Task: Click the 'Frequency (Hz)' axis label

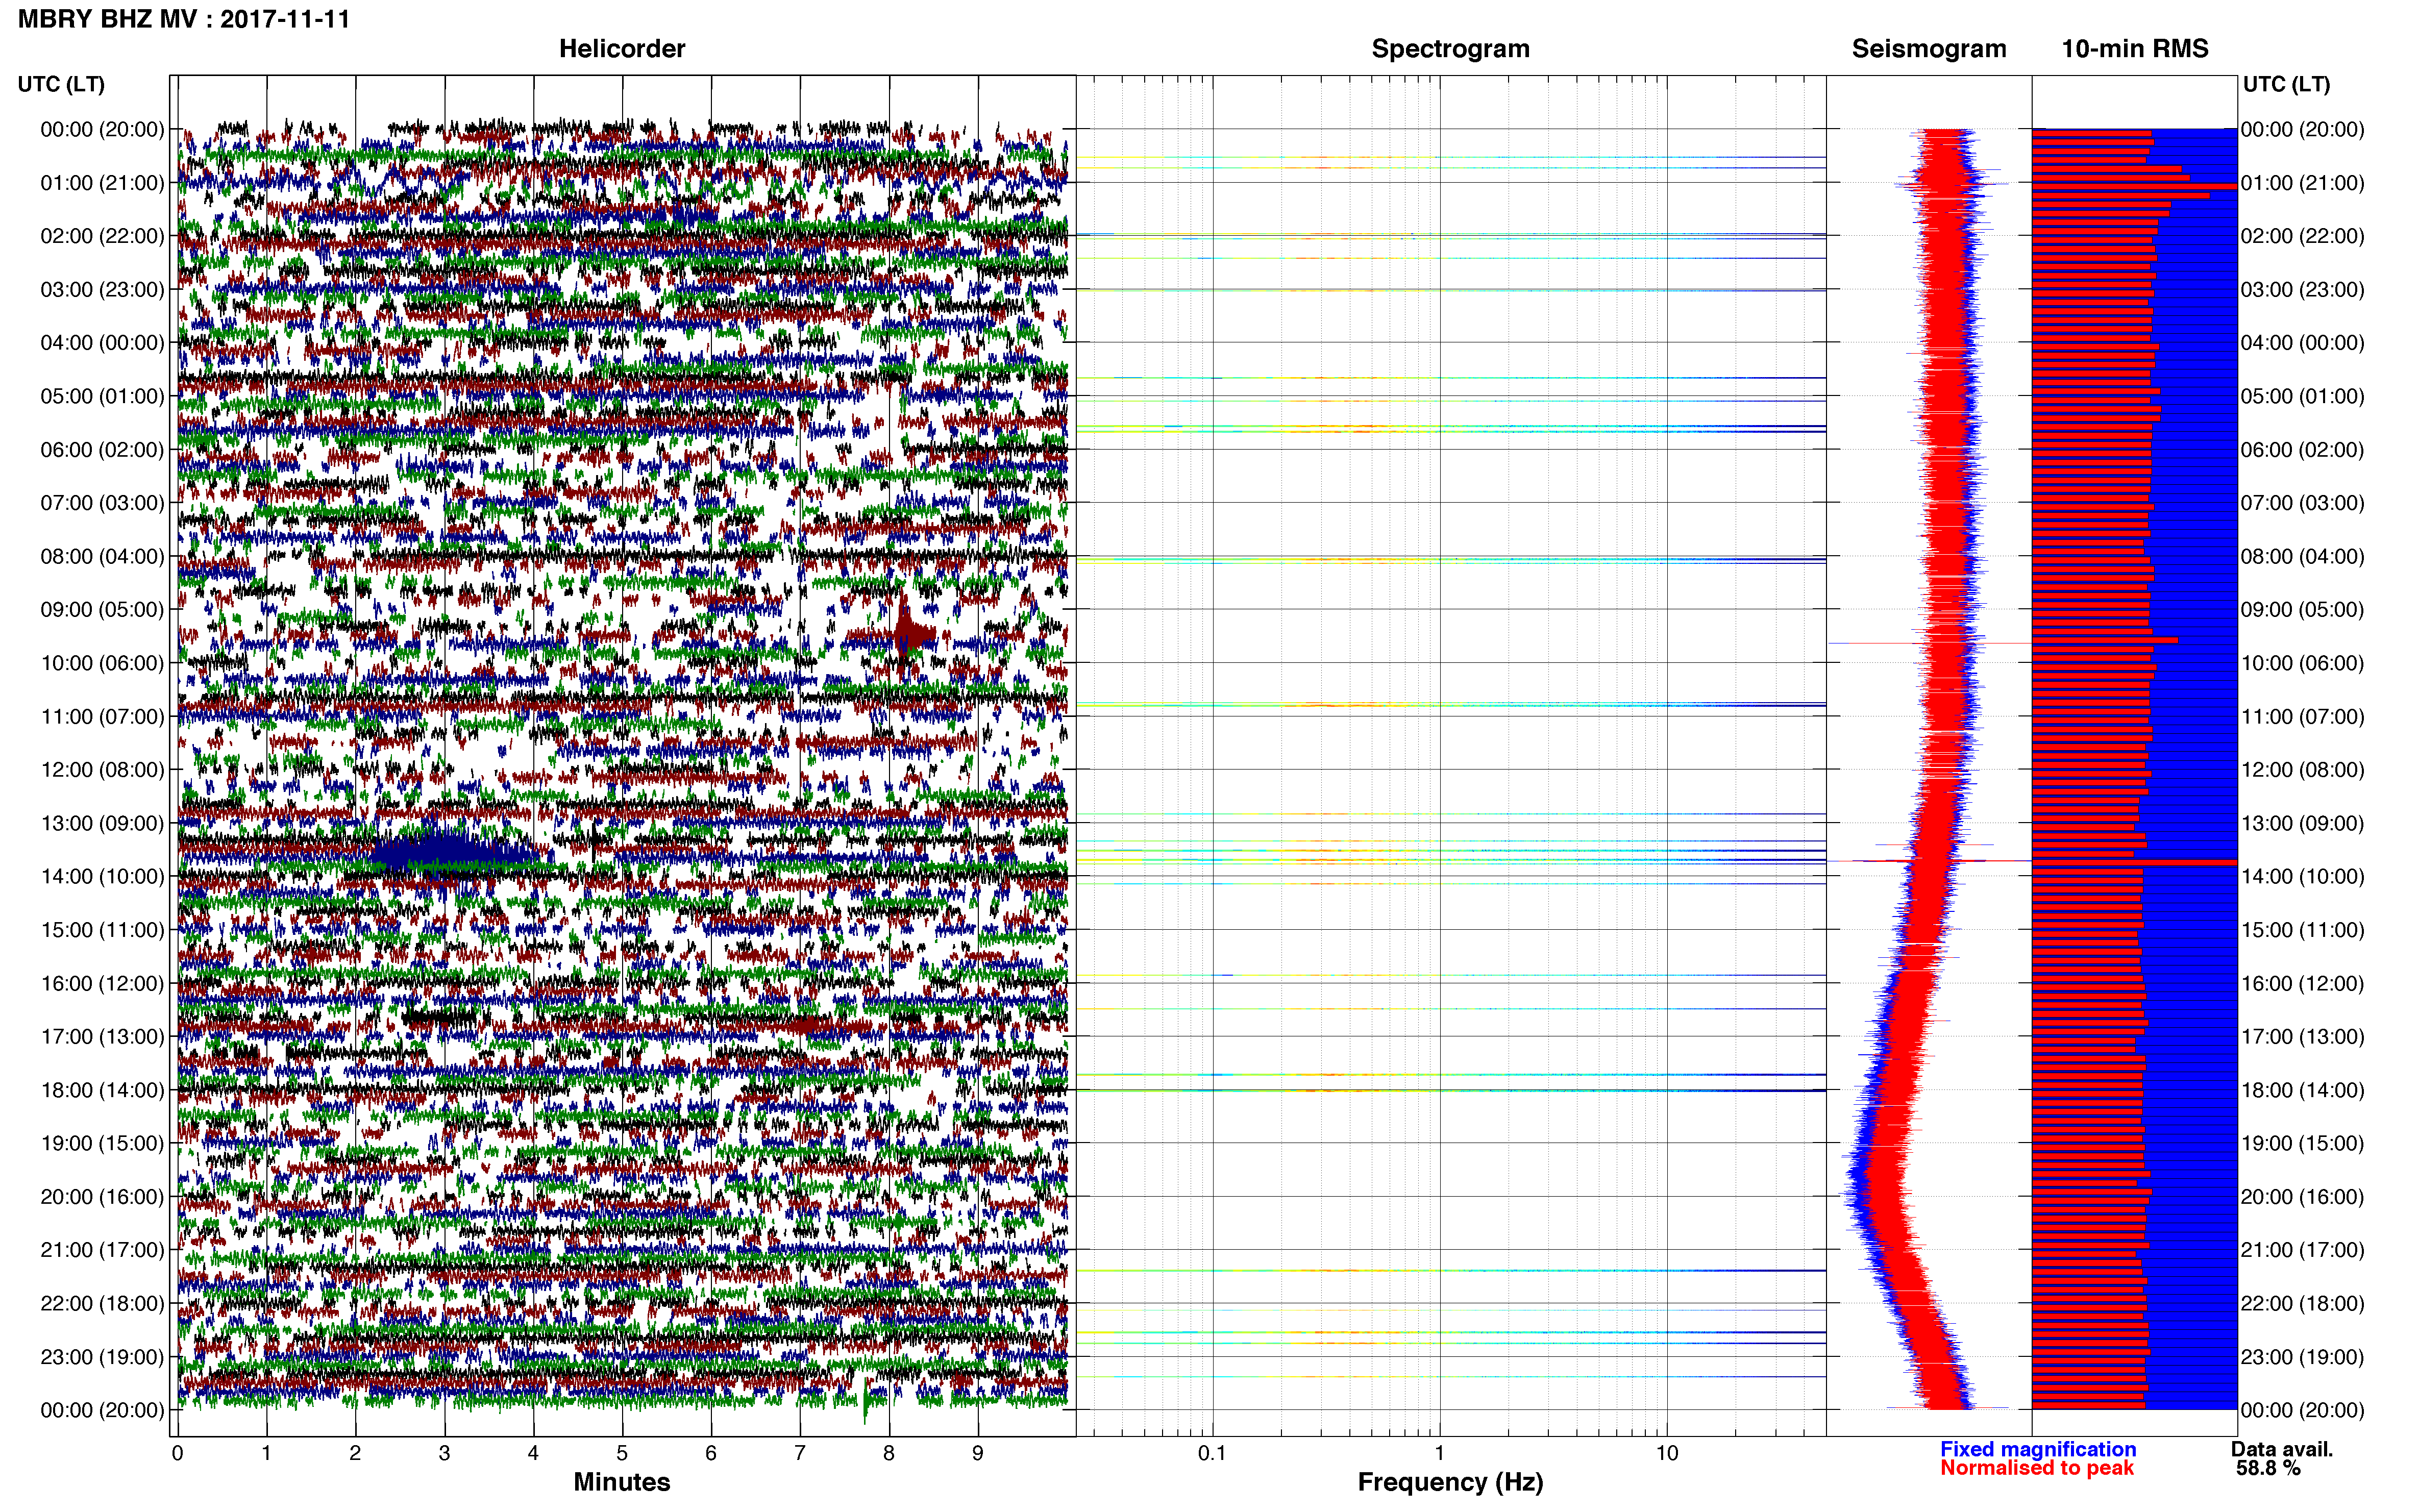Action: pyautogui.click(x=1450, y=1482)
